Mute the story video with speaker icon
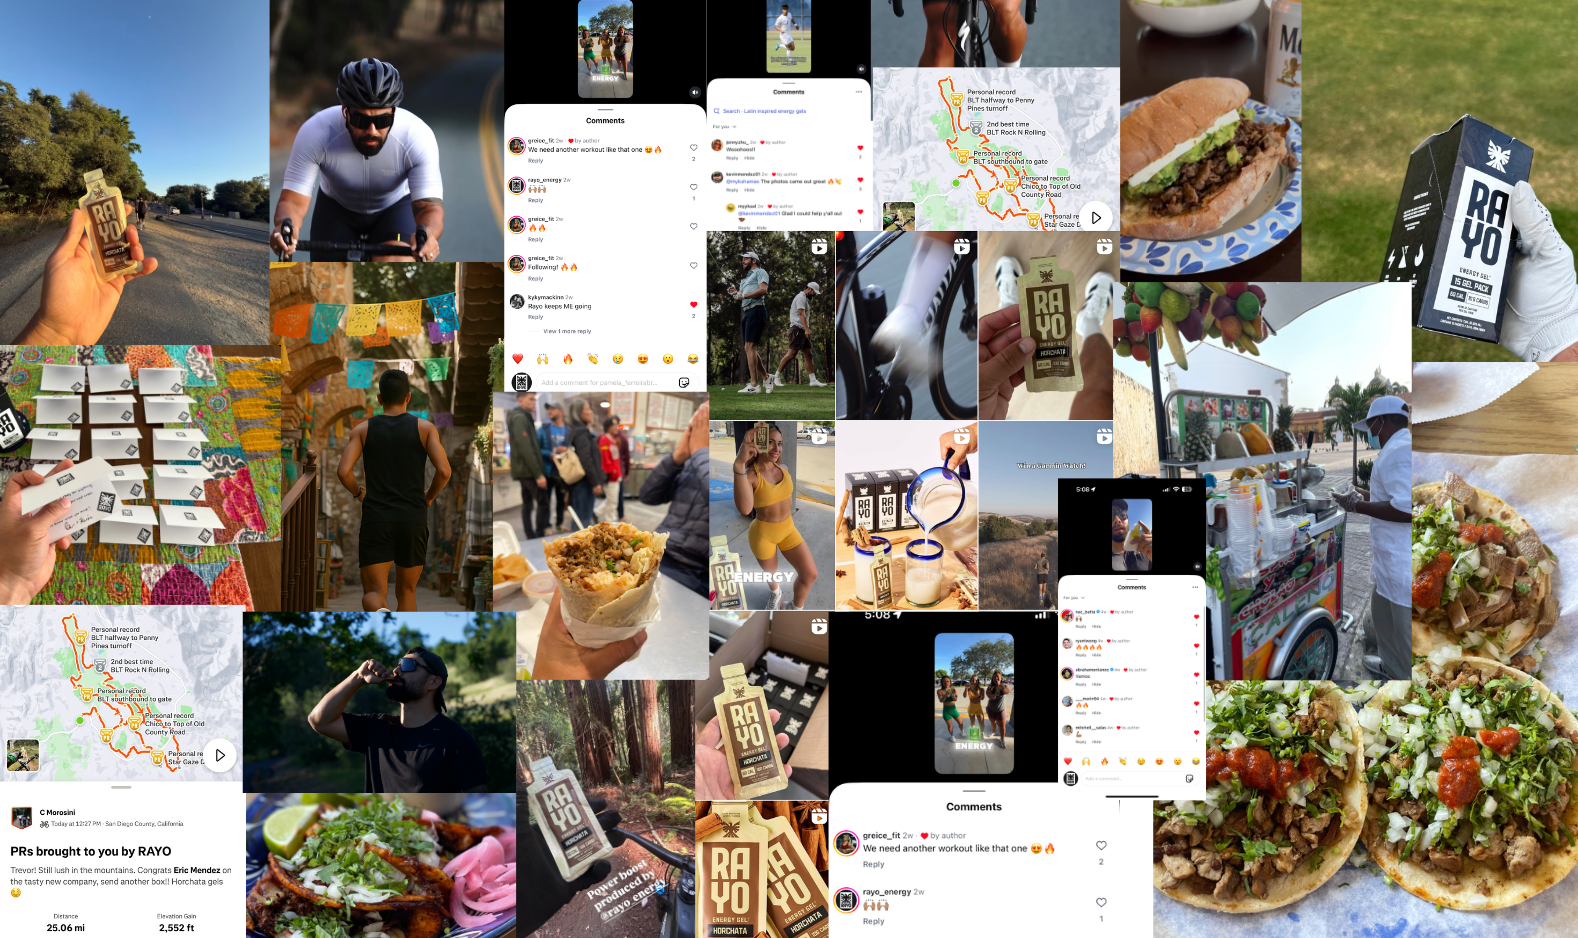Screen dimensions: 1578x938 (x=694, y=92)
